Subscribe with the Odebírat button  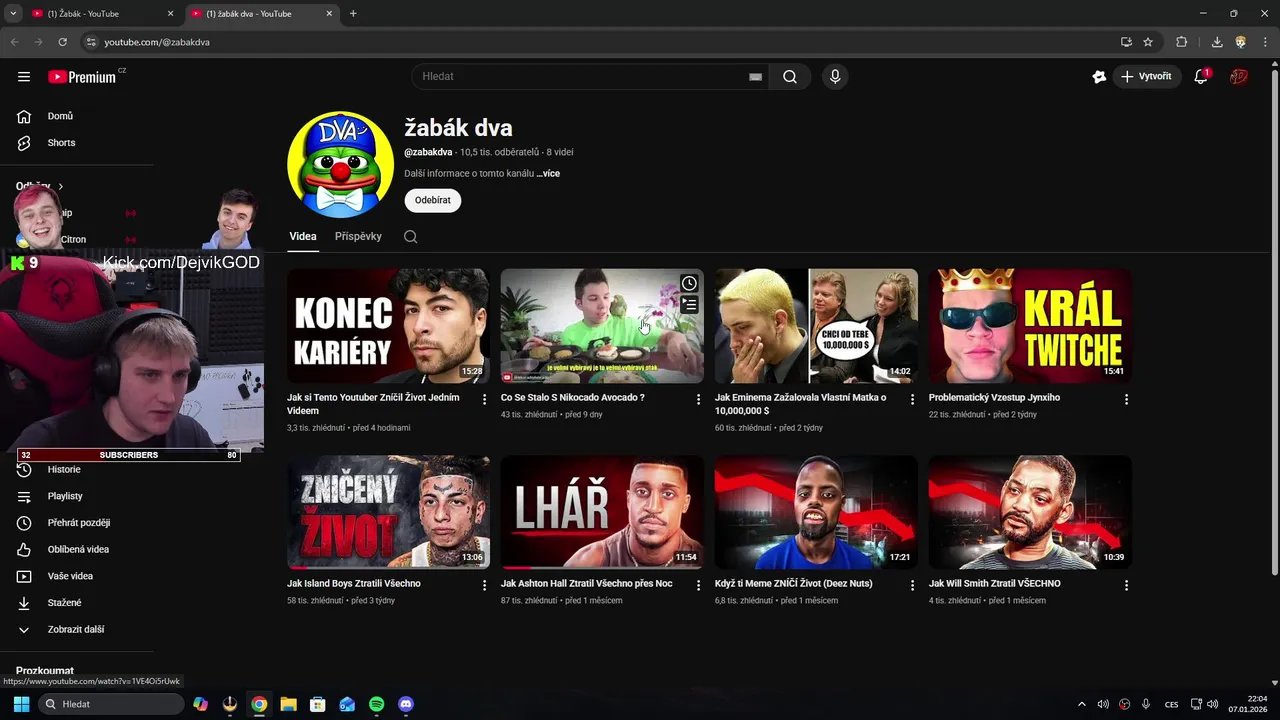[x=432, y=200]
